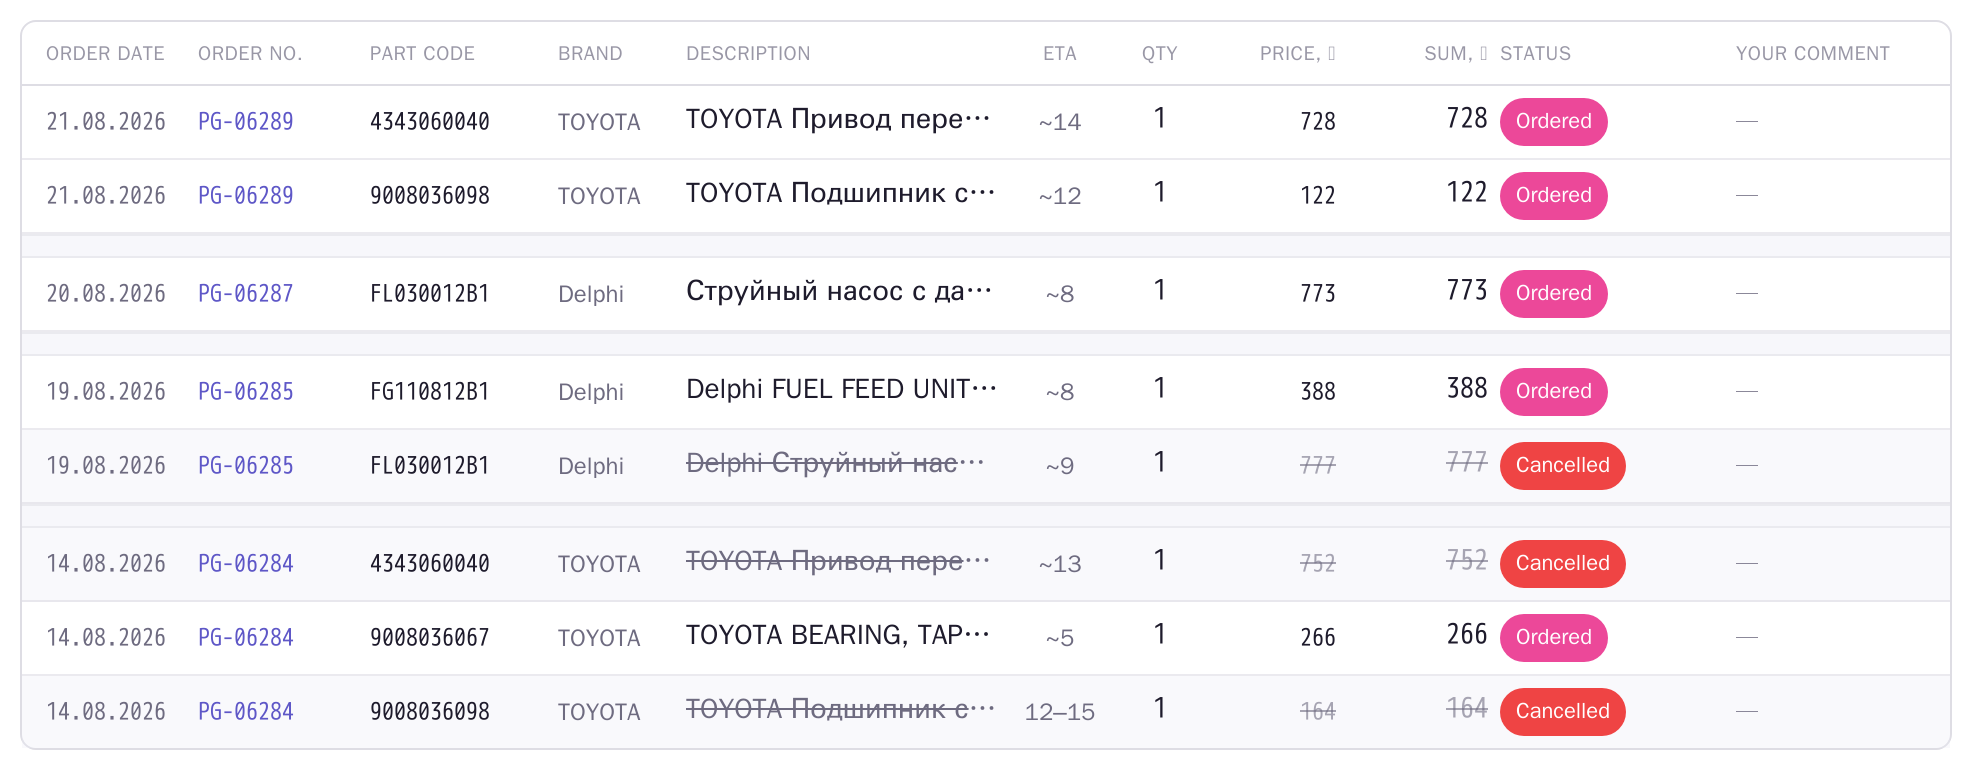Click the BRAND column header
This screenshot has width=1972, height=770.
[590, 54]
